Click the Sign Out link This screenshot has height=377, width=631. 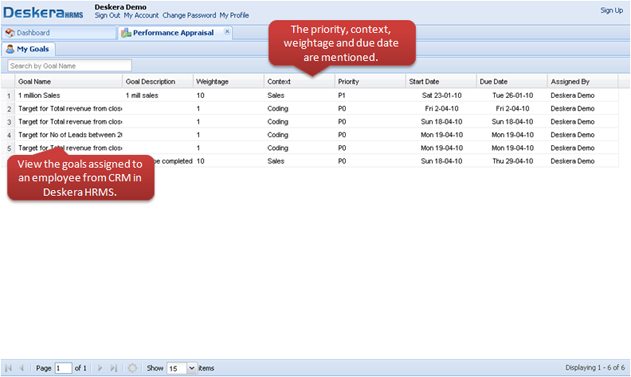click(x=107, y=15)
